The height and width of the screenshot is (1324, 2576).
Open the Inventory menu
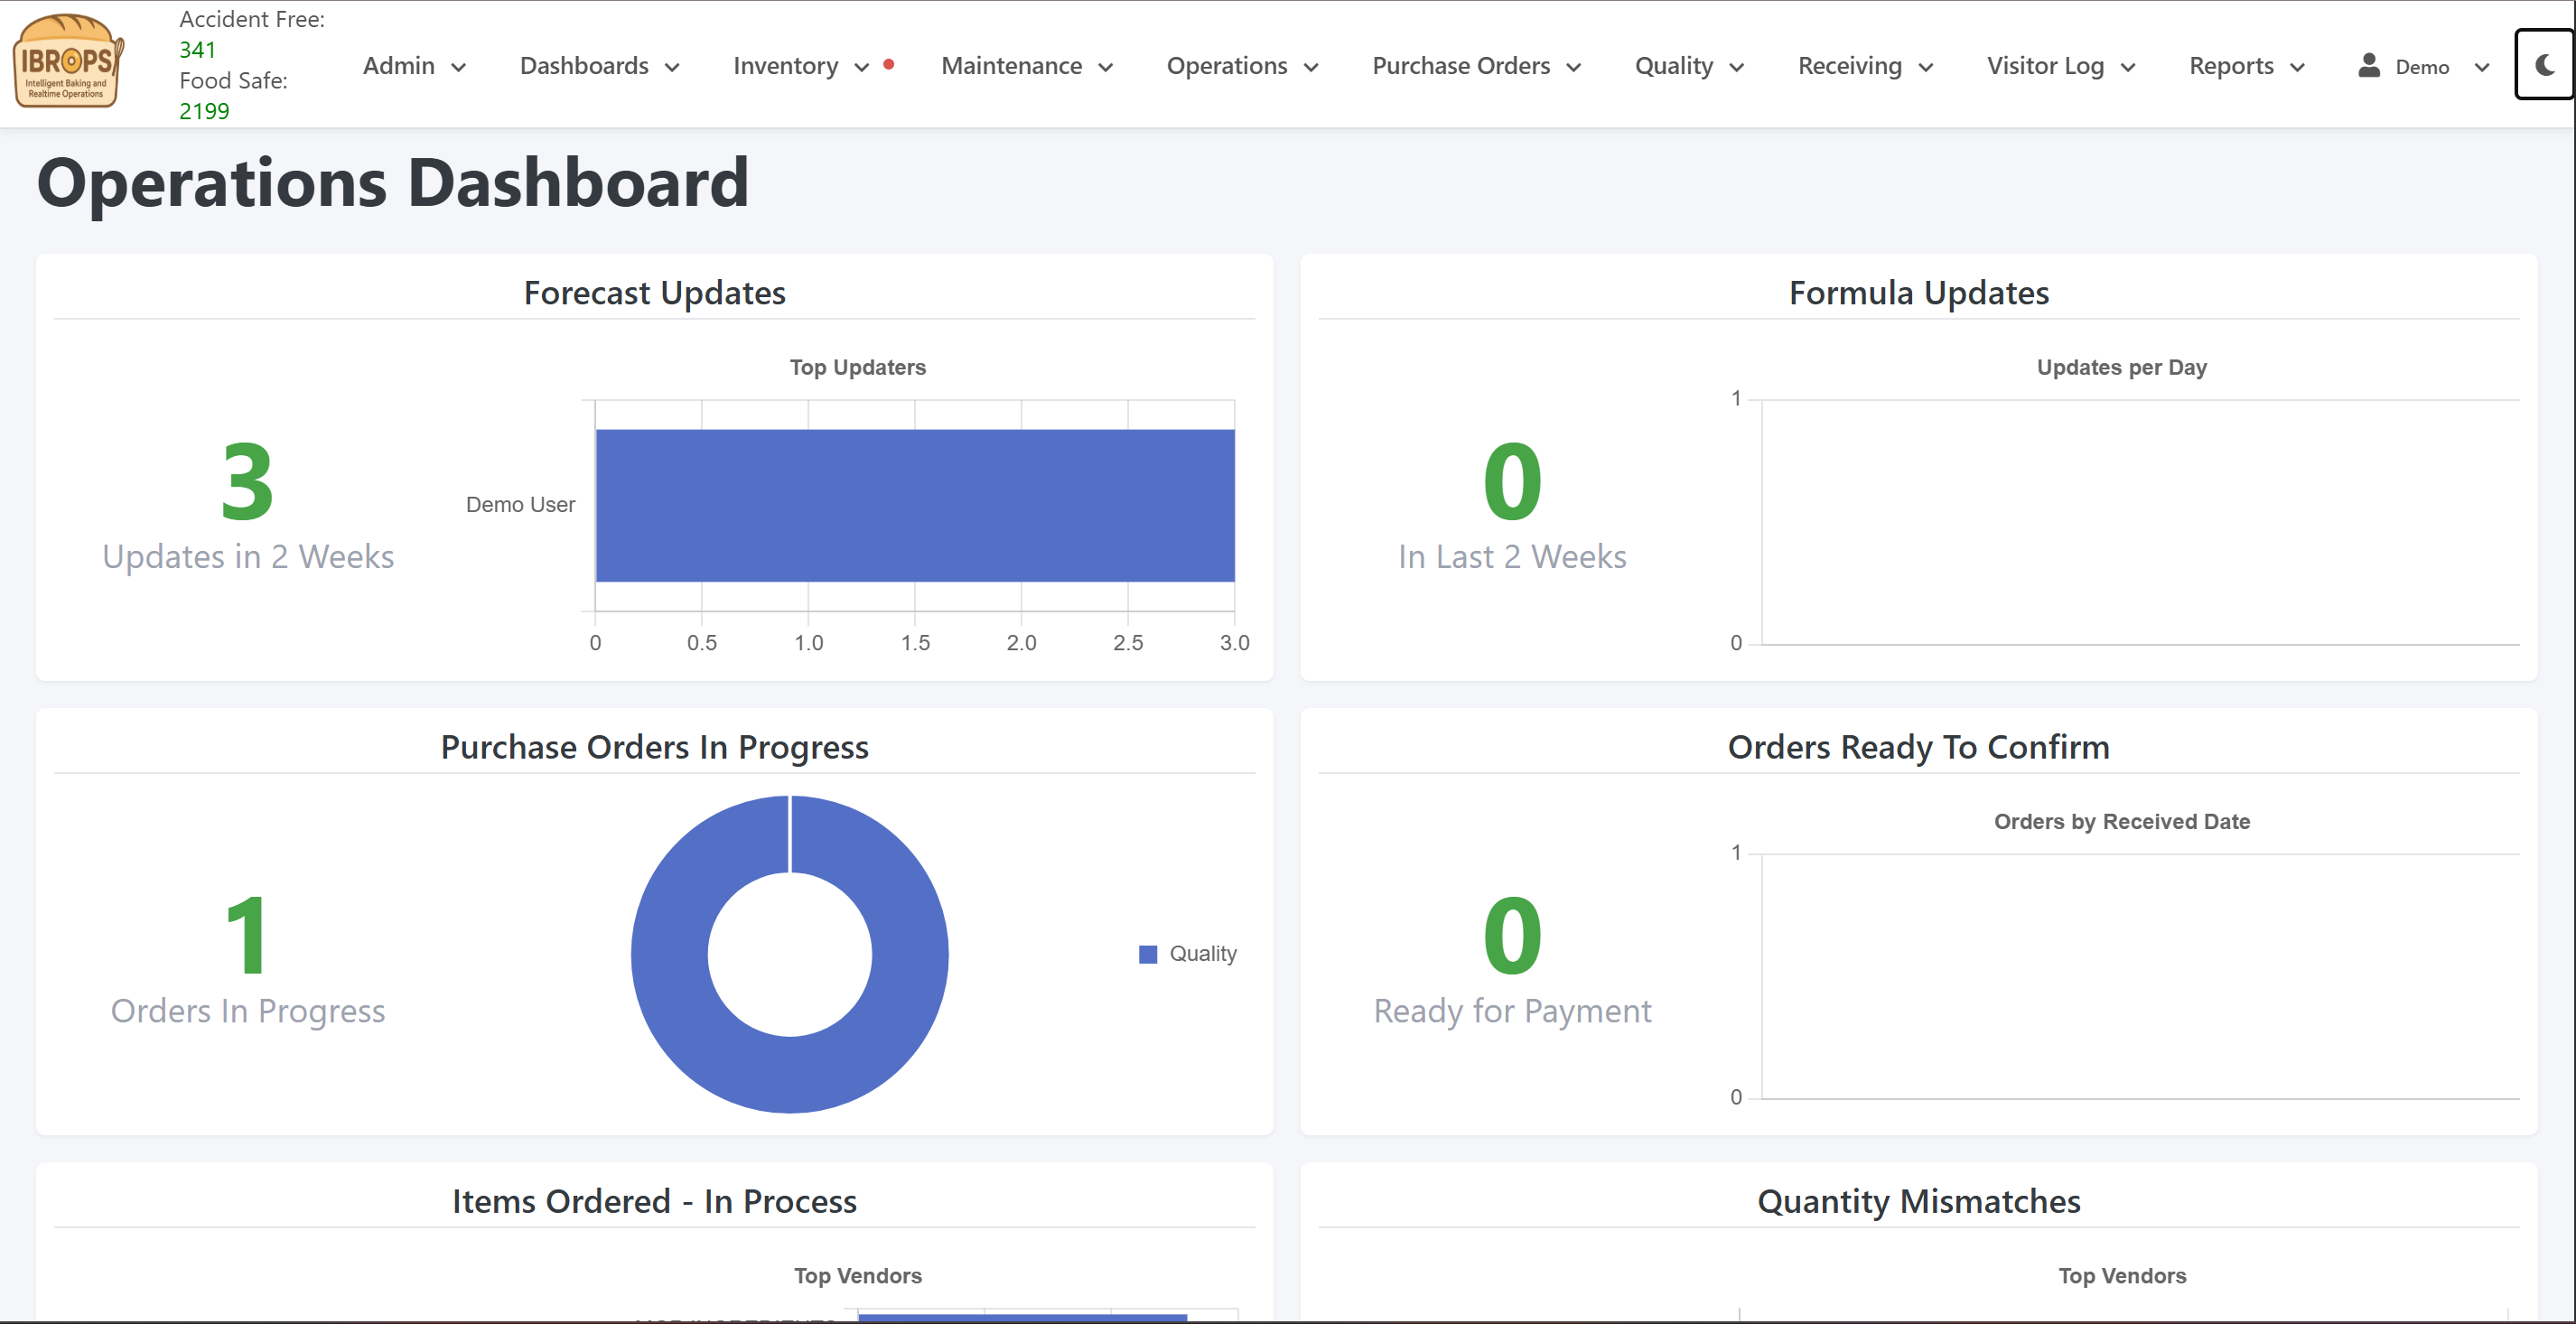[801, 66]
